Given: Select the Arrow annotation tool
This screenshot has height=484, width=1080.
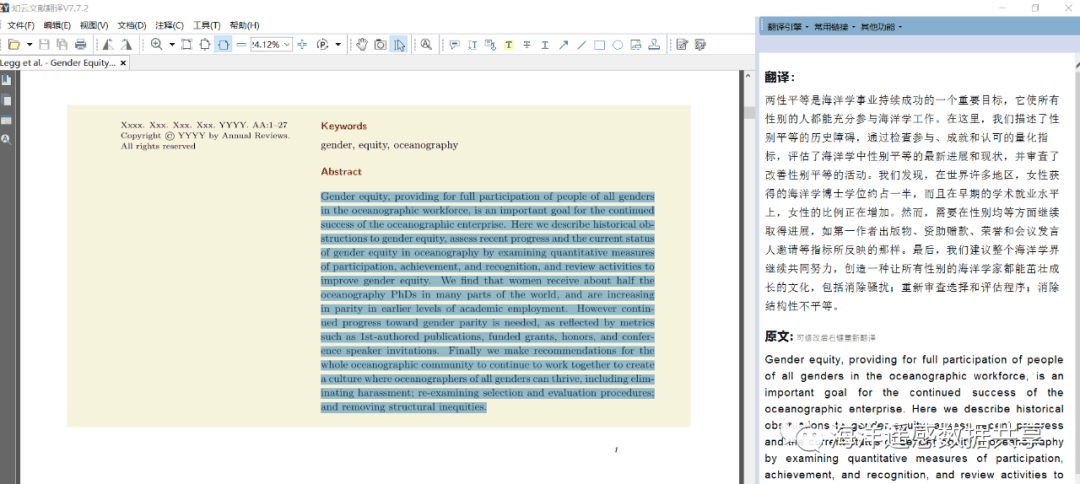Looking at the screenshot, I should pos(563,44).
